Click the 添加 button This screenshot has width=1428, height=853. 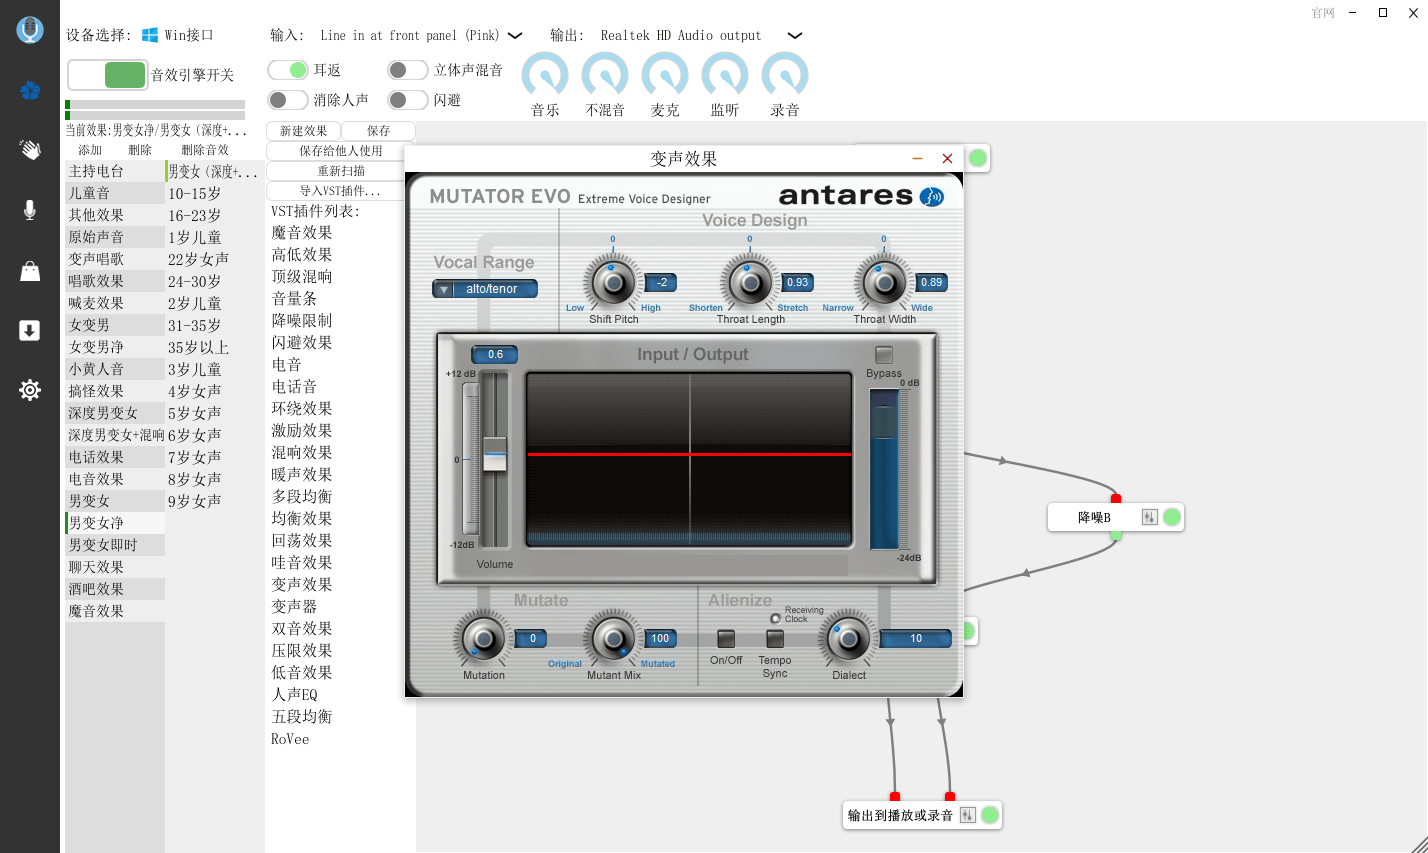coord(90,150)
